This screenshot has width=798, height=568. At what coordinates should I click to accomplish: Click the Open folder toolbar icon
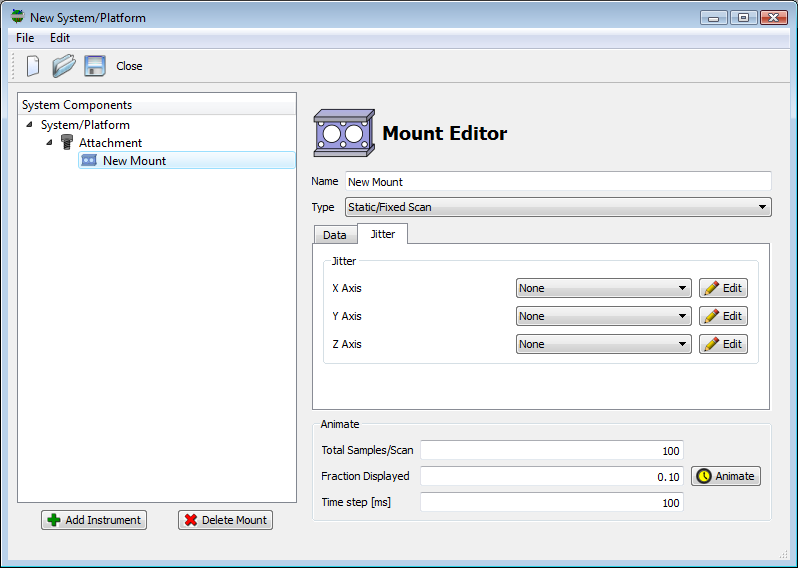(x=64, y=66)
